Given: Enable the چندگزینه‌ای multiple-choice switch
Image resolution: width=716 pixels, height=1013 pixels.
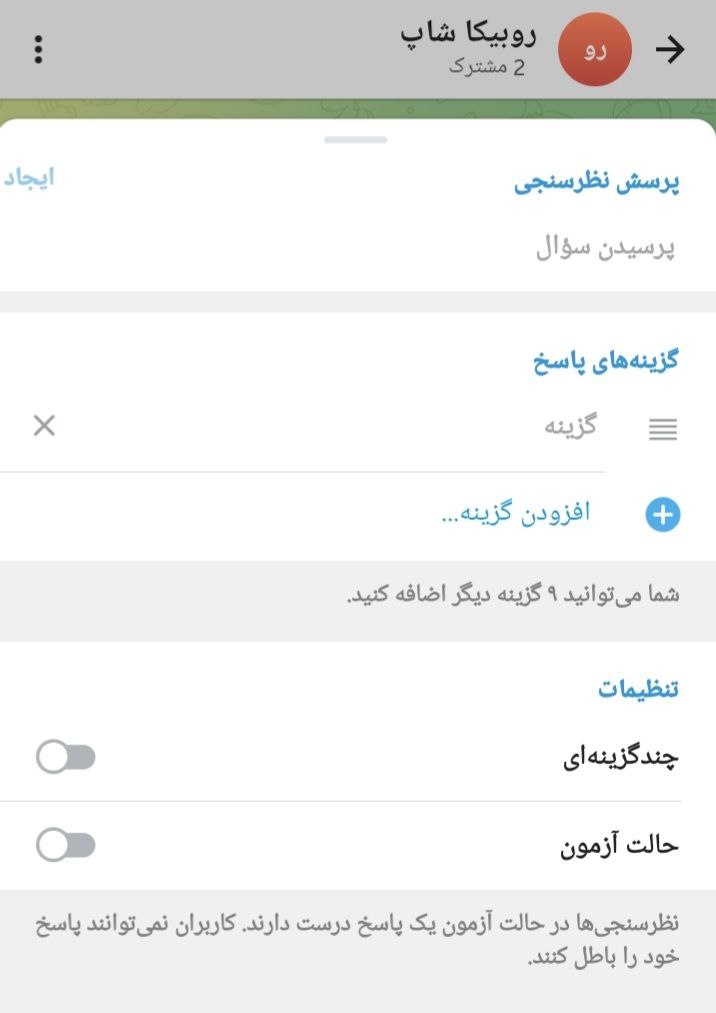Looking at the screenshot, I should tap(66, 758).
